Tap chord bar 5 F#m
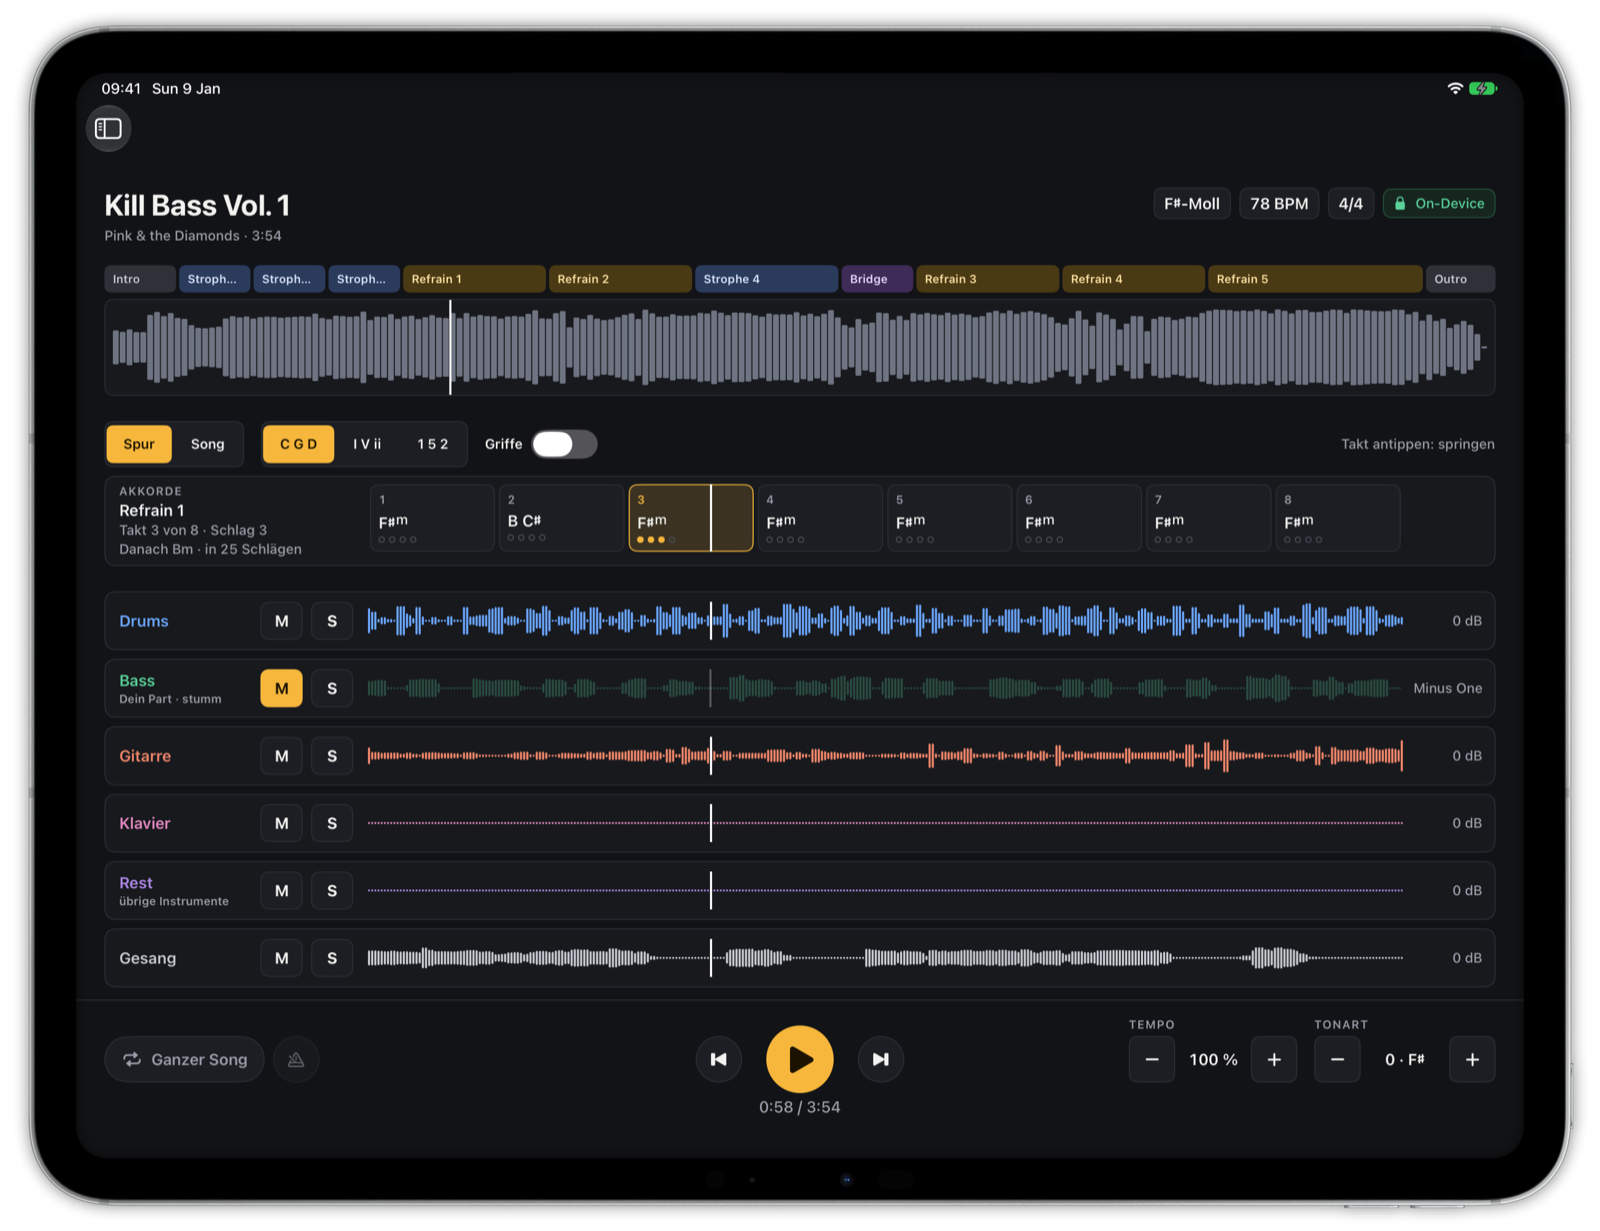1600x1231 pixels. 949,518
